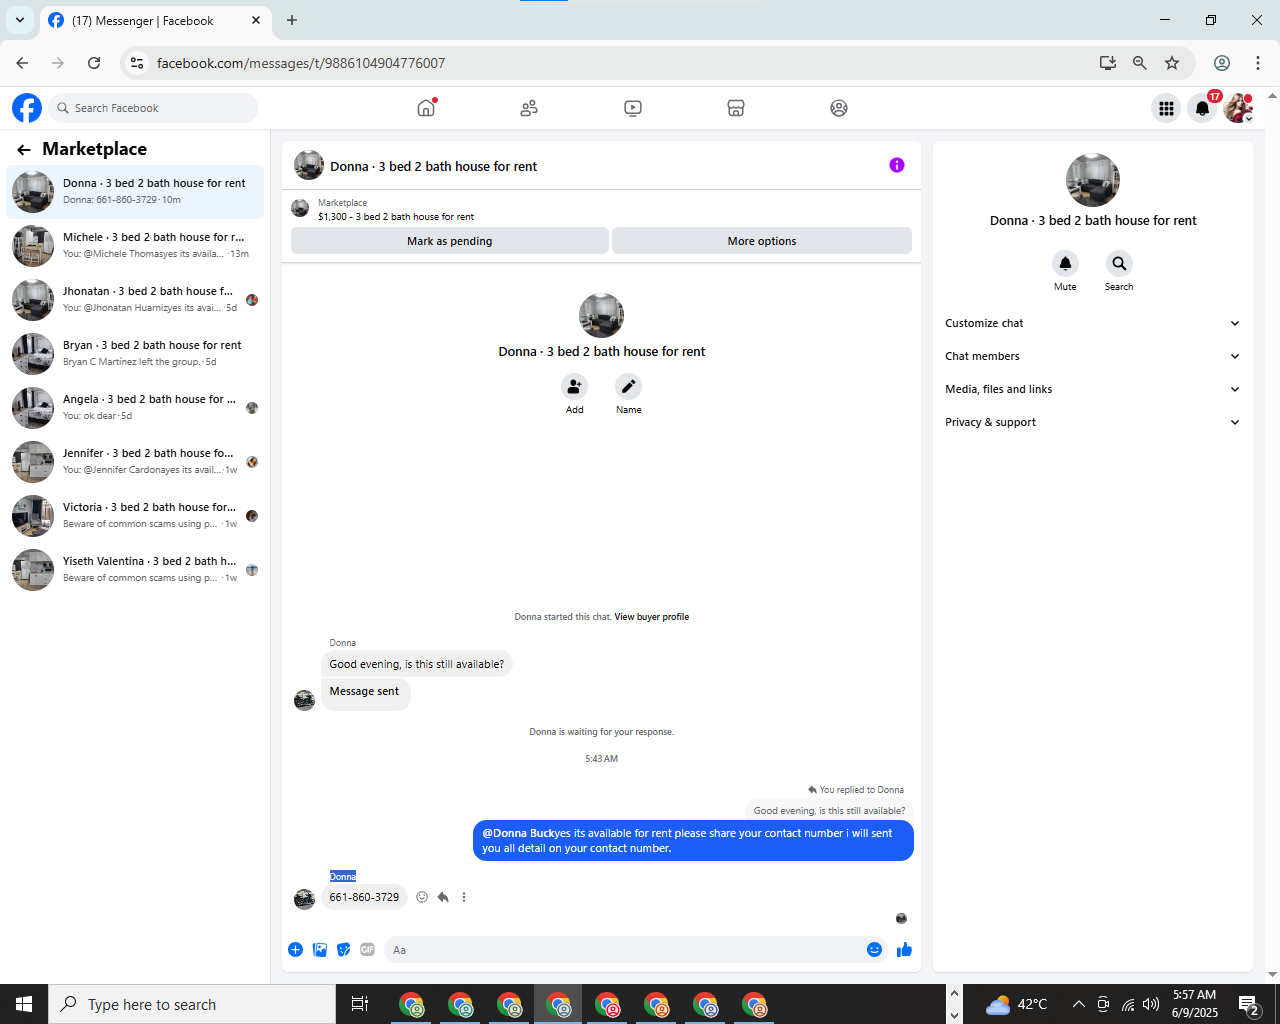Click the Windows taskbar search box
The height and width of the screenshot is (1024, 1280).
[x=192, y=1004]
